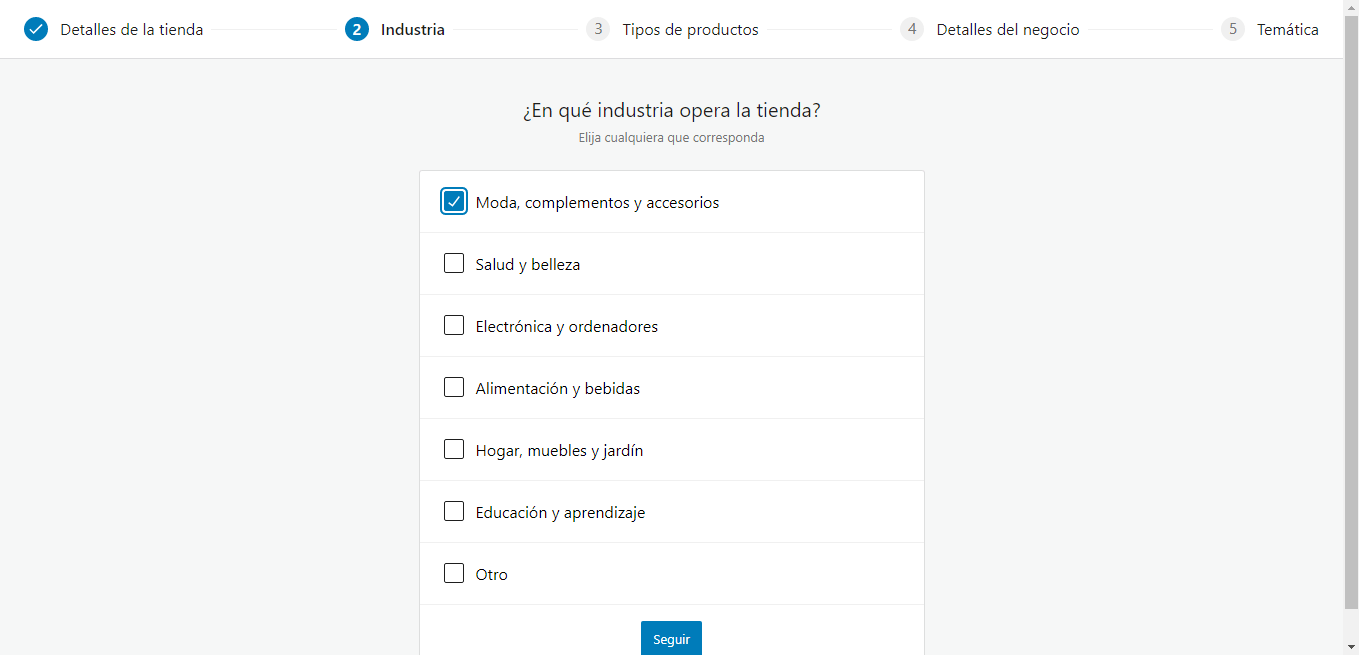
Task: Select Hogar, muebles y jardín checkbox
Action: coord(454,450)
